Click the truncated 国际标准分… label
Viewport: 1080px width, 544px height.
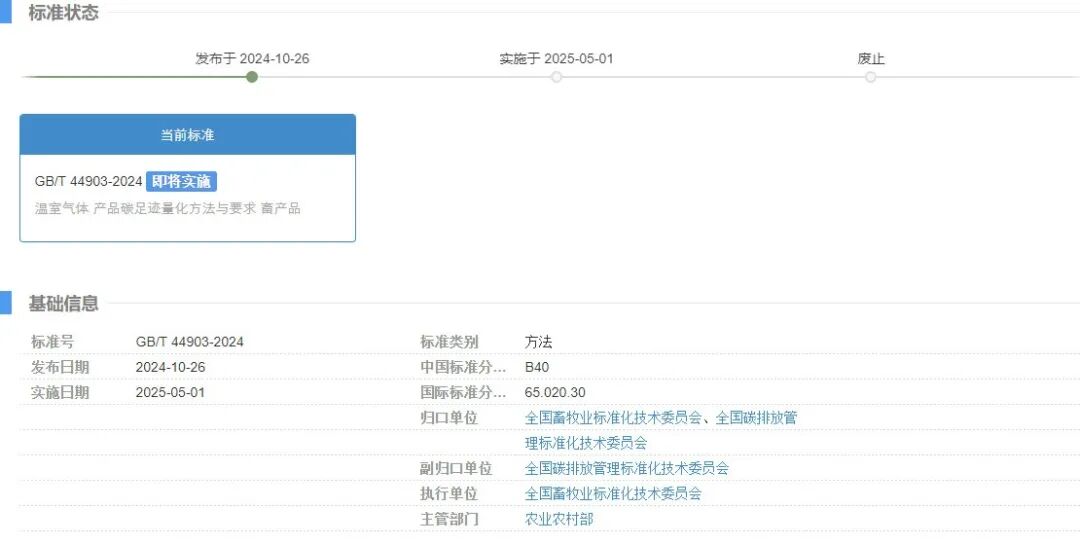pyautogui.click(x=463, y=393)
